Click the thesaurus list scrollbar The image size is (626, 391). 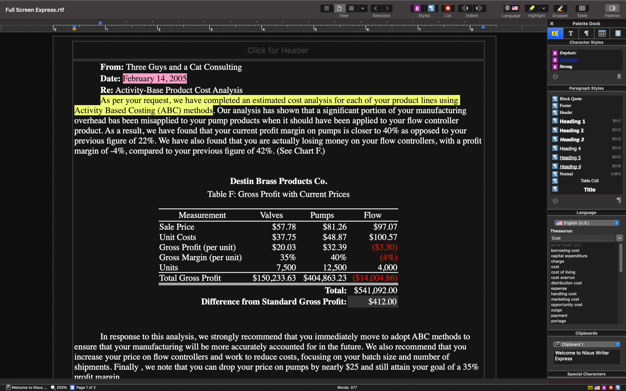620,258
